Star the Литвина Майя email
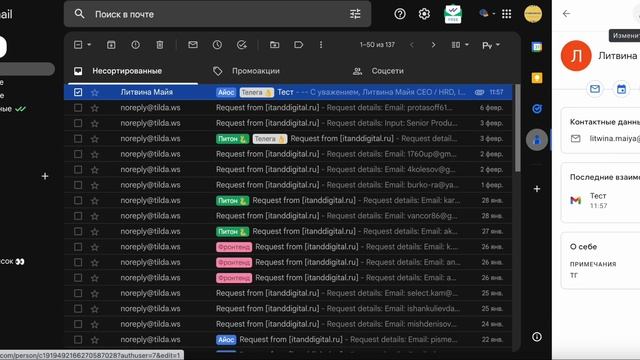The image size is (640, 360). click(x=95, y=92)
